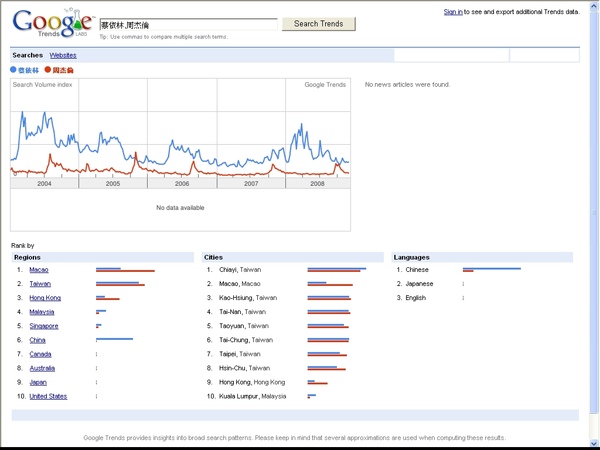Viewport: 600px width, 450px height.
Task: Open the Taiwan region link
Action: 40,284
